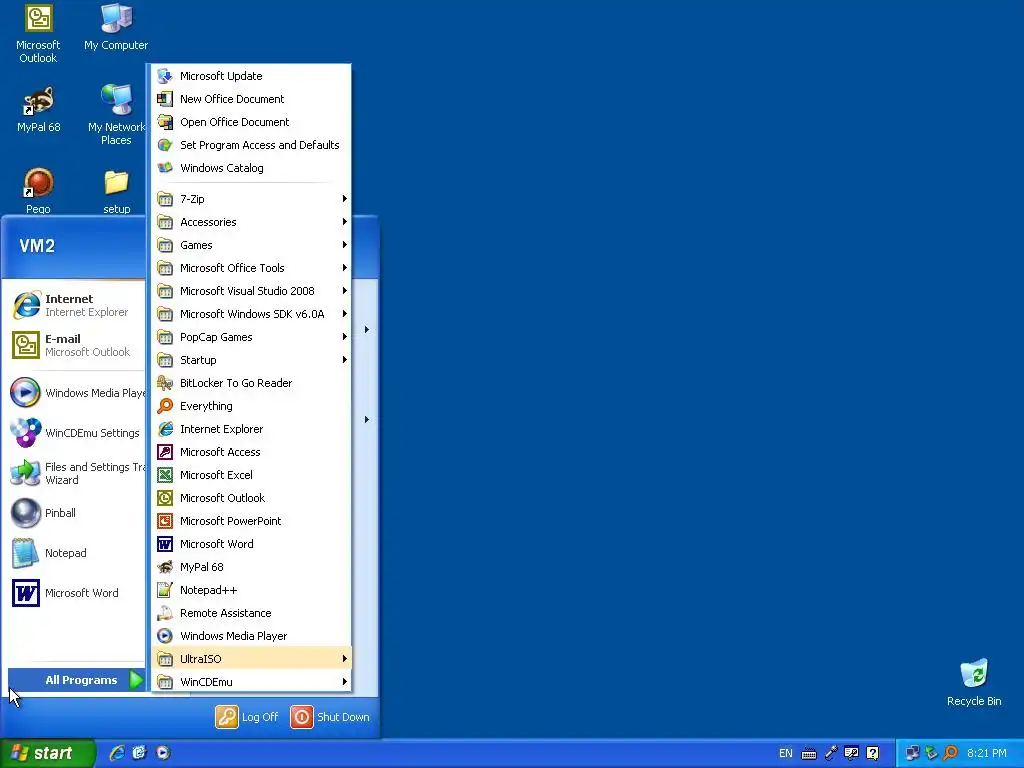Expand the WinCDEmu submenu arrow

(344, 682)
